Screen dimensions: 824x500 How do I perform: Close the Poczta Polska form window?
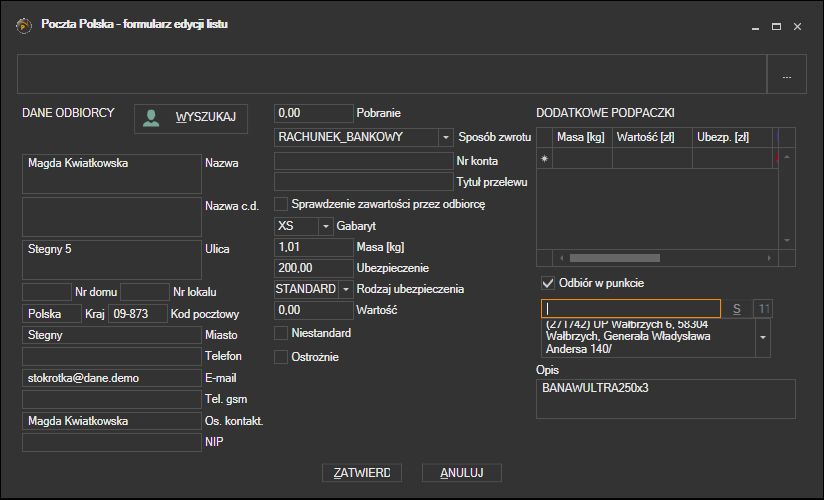(797, 26)
